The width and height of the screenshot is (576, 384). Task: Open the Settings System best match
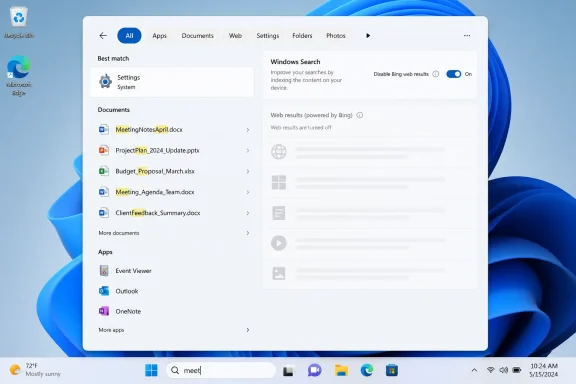tap(172, 82)
